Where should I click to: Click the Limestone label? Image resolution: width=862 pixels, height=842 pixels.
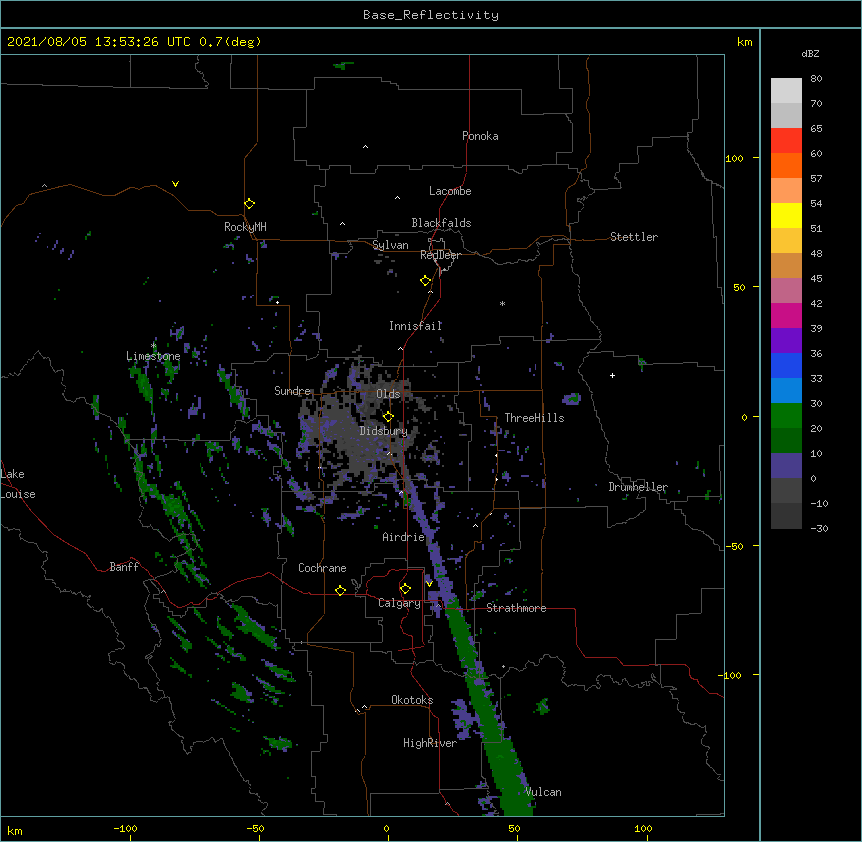click(153, 356)
